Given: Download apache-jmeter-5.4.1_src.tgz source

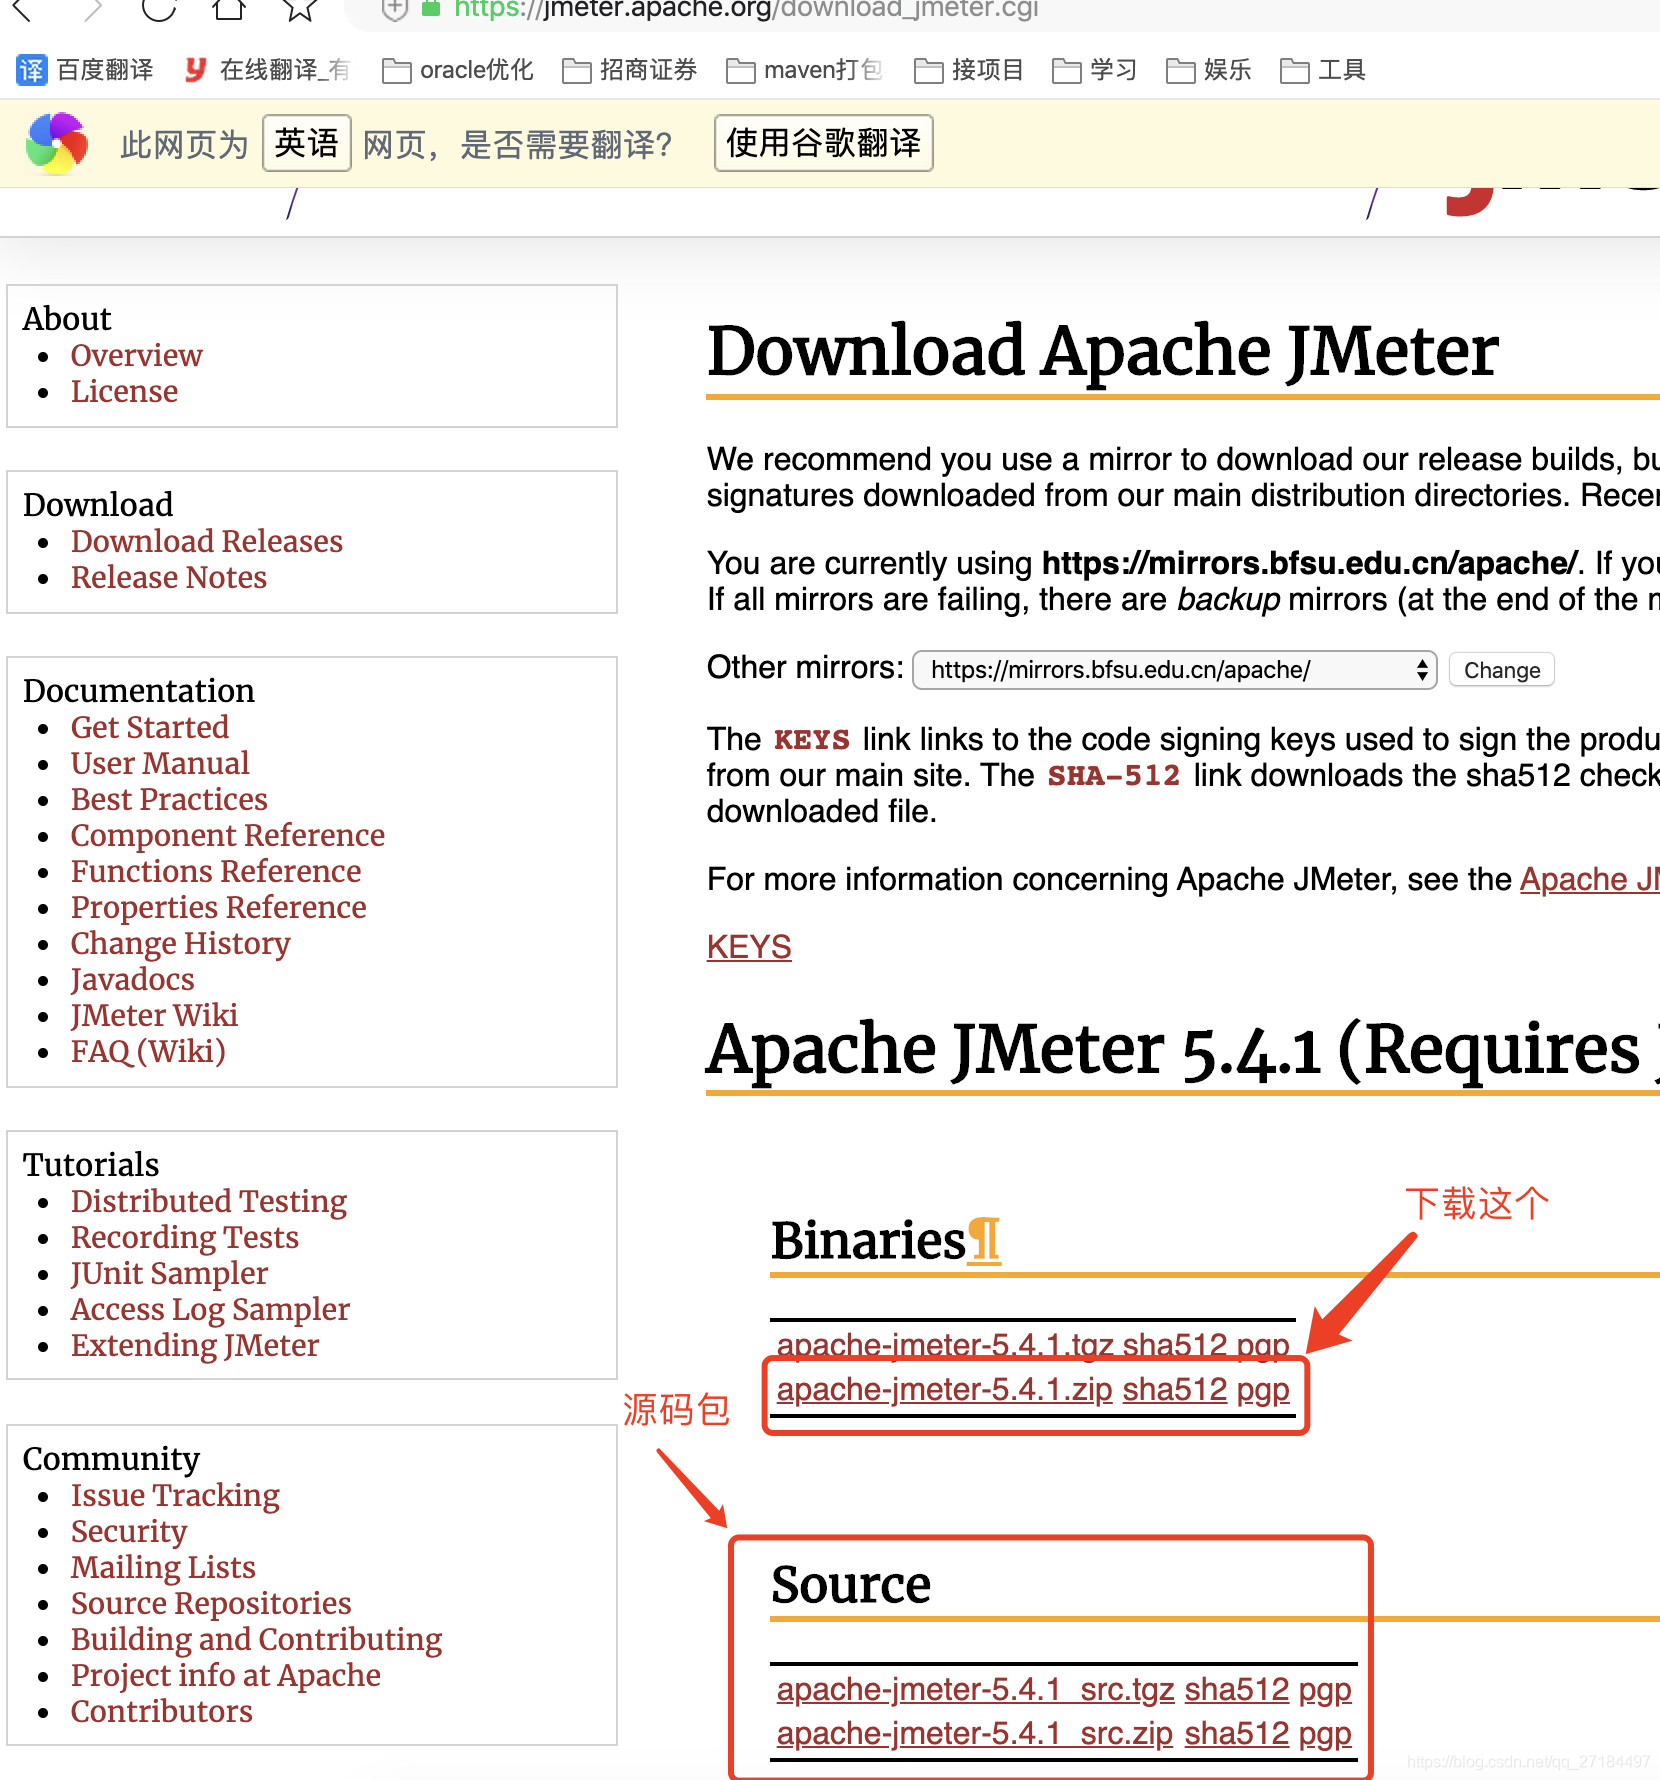Looking at the screenshot, I should 976,1689.
